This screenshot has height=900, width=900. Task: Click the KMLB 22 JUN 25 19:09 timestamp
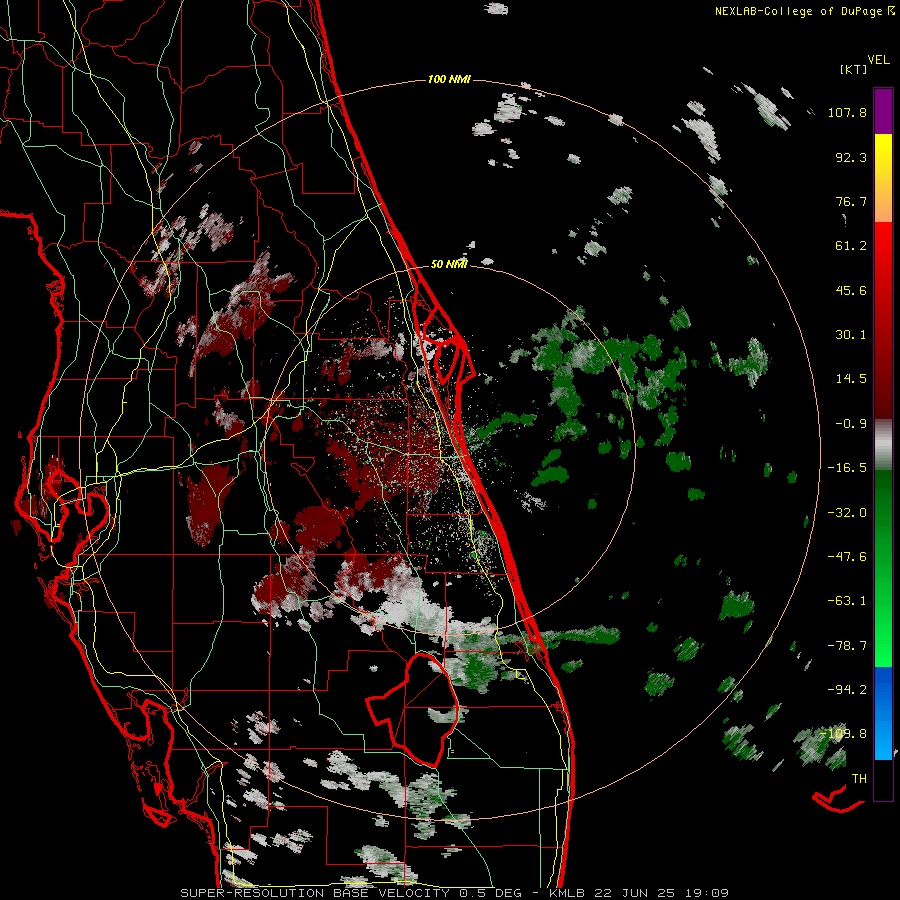pyautogui.click(x=639, y=893)
